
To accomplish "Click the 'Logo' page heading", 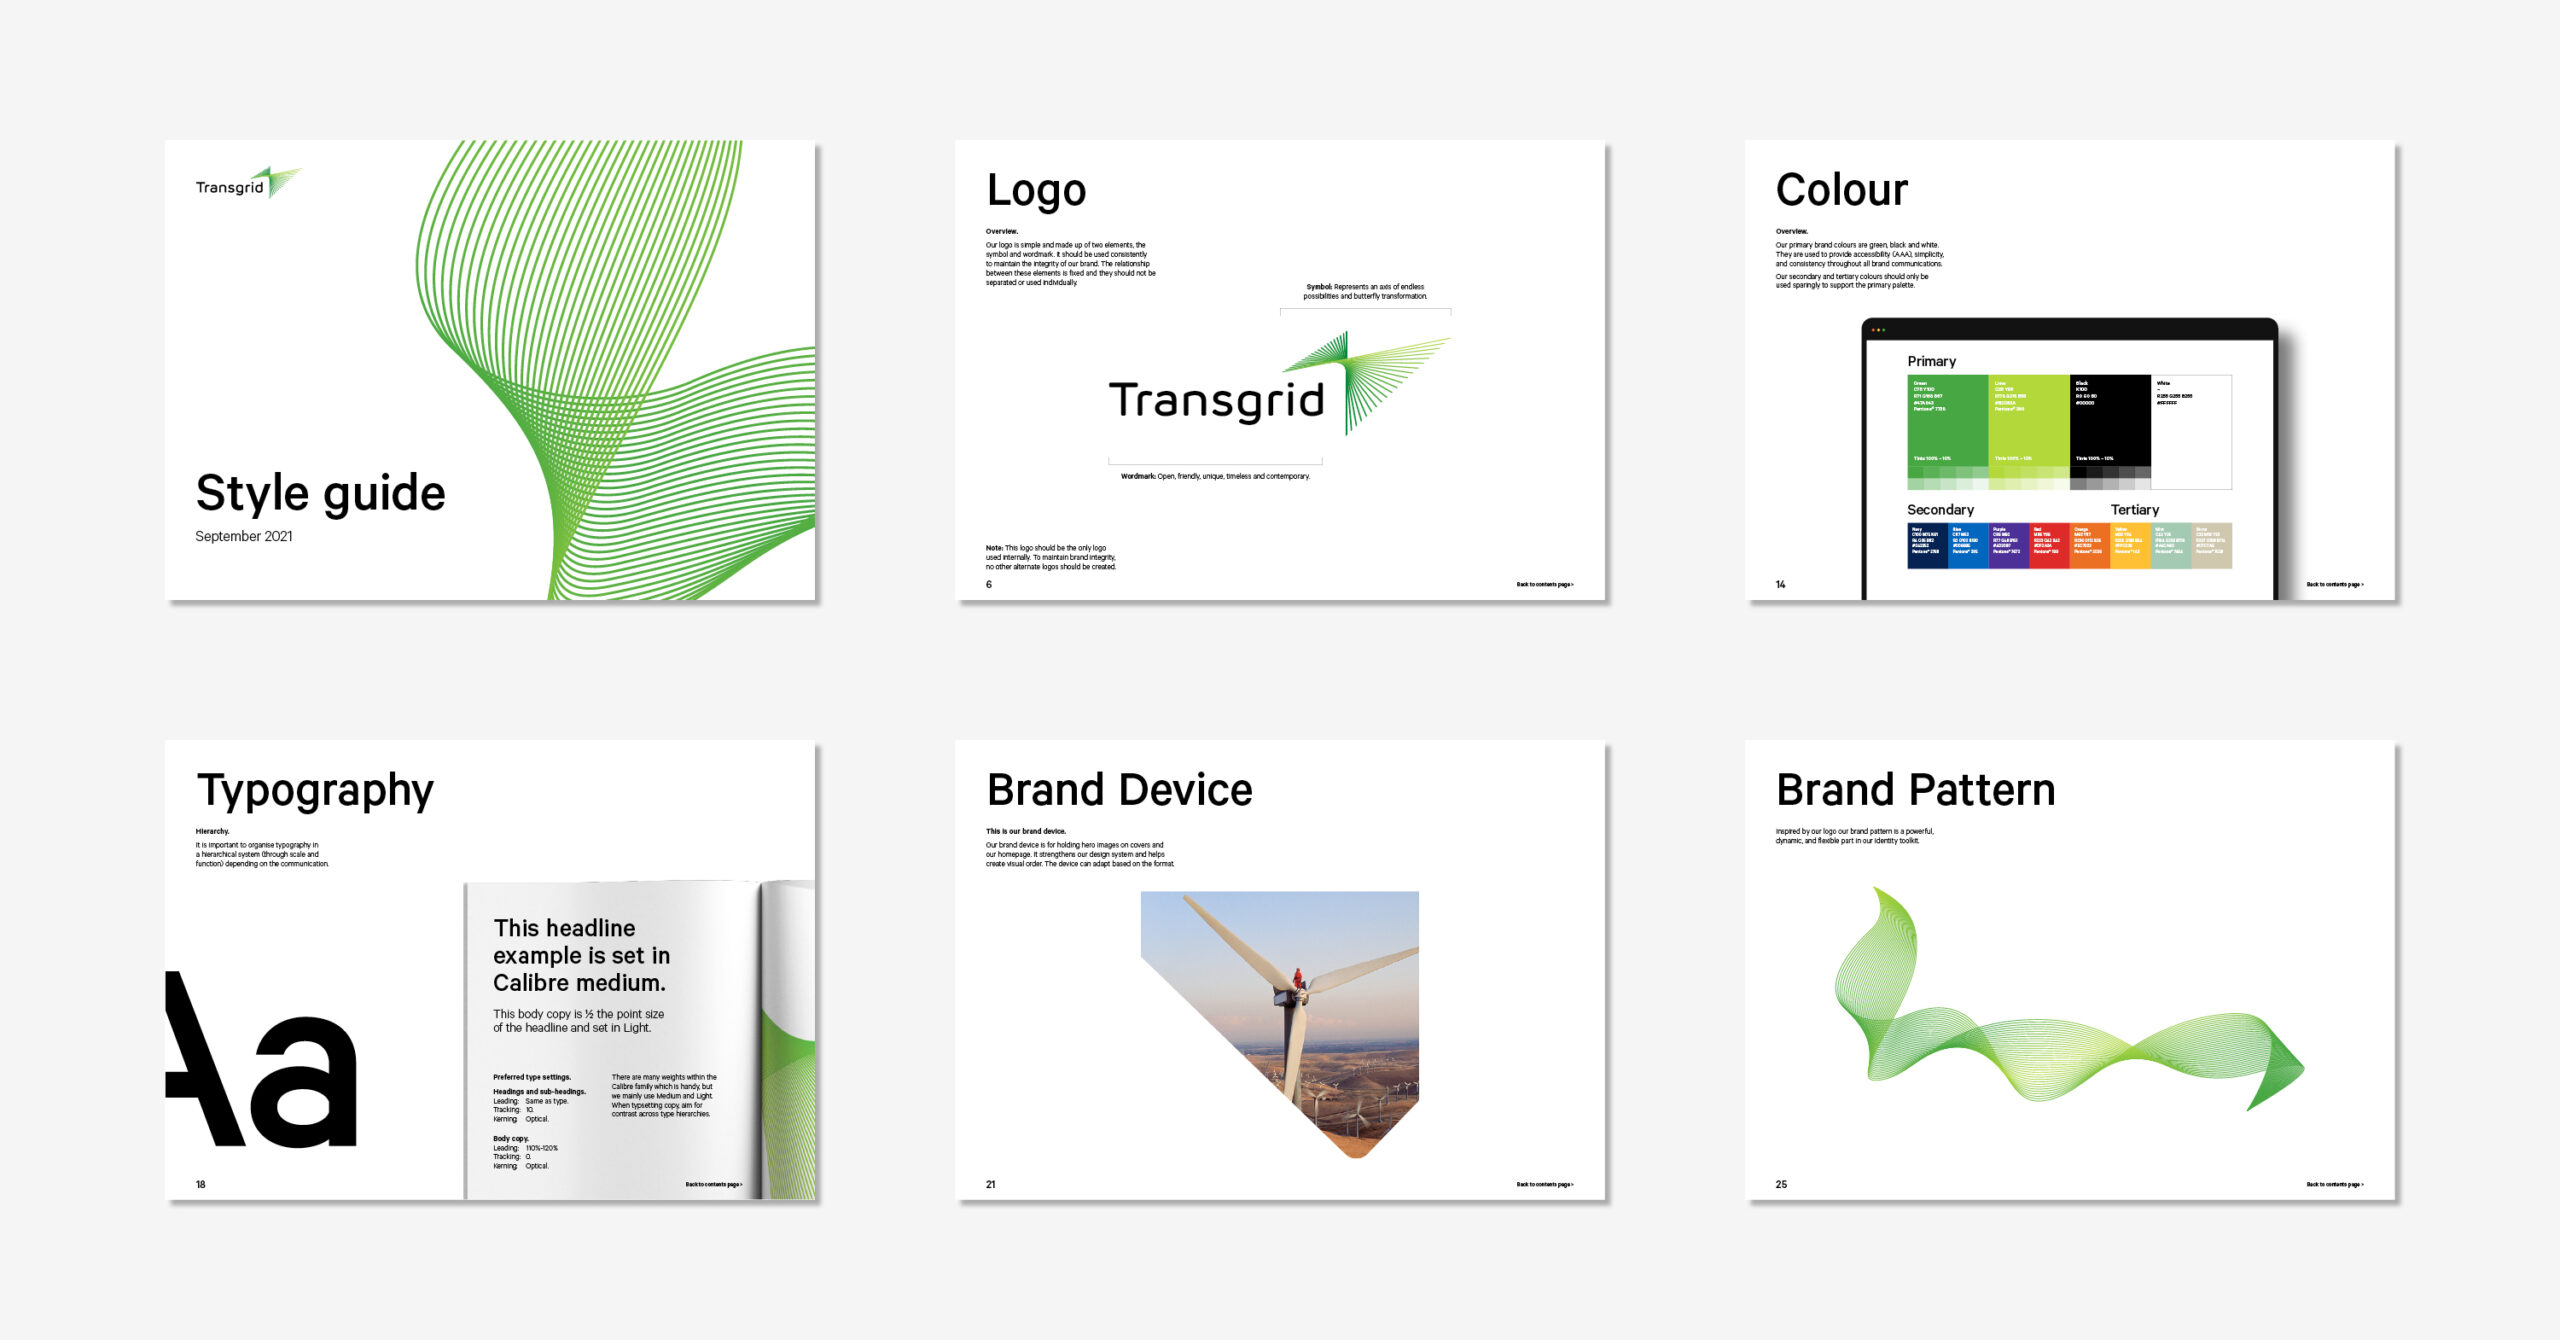I will (1036, 191).
